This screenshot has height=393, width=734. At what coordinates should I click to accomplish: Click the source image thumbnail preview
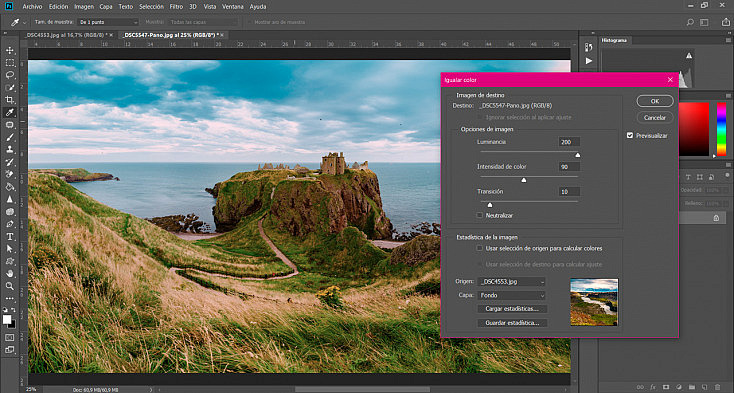(594, 302)
